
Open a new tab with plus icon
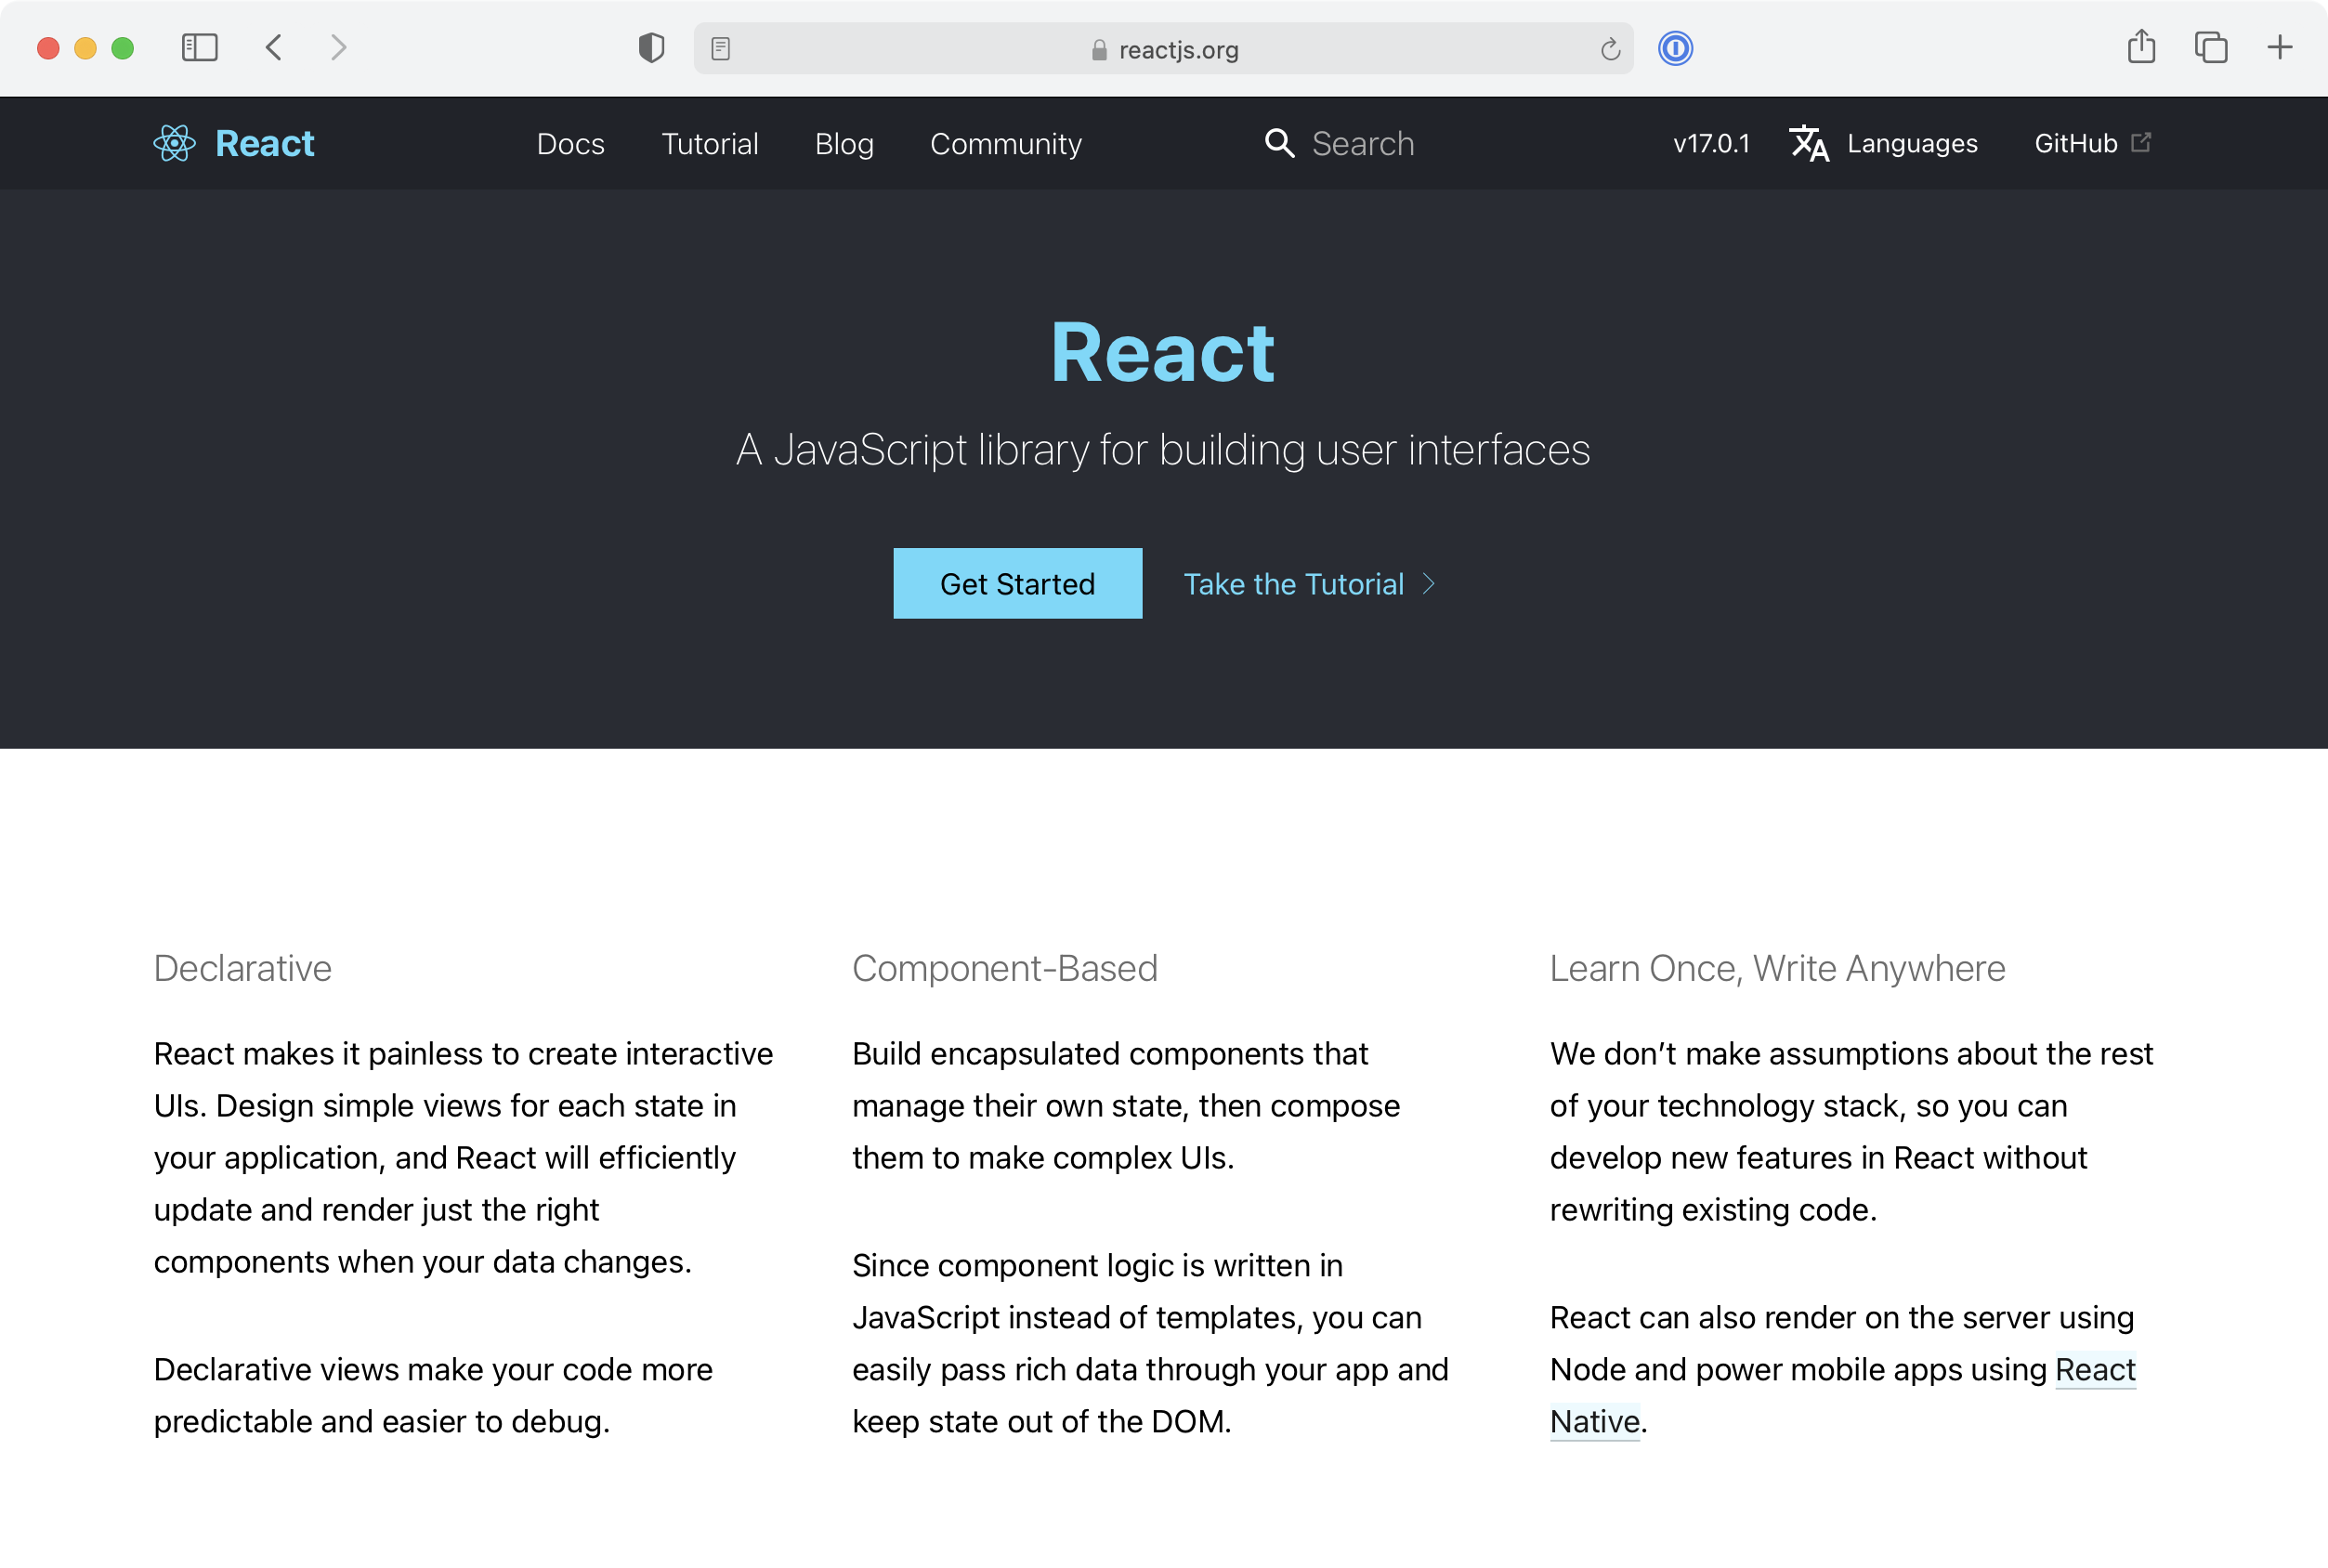click(x=2279, y=47)
